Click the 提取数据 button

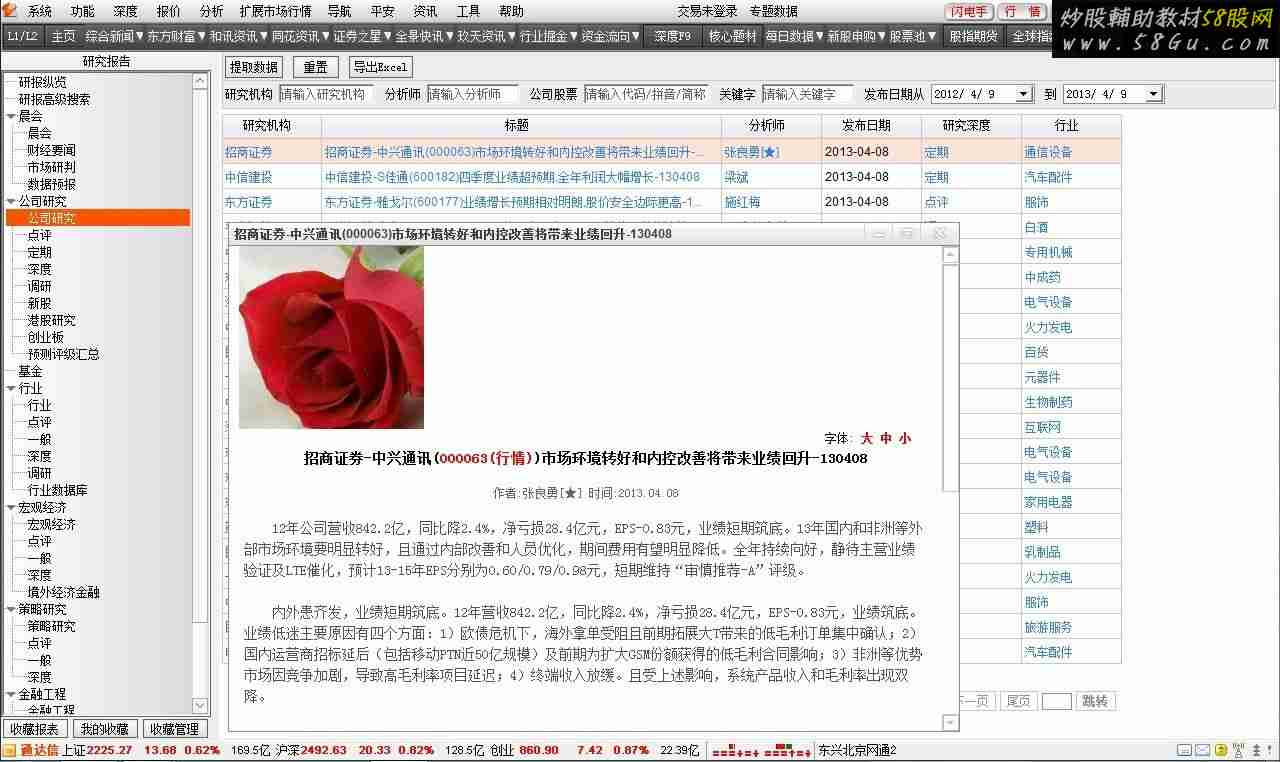click(253, 67)
